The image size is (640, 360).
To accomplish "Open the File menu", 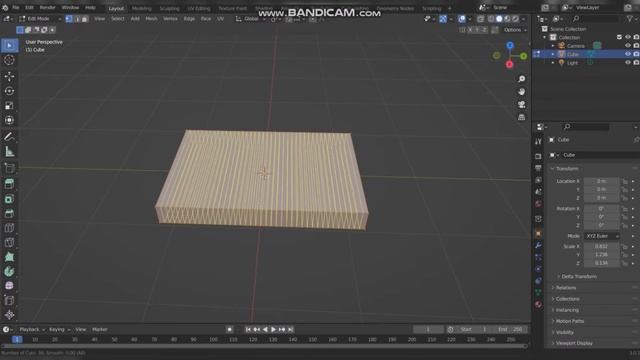I will pyautogui.click(x=16, y=8).
